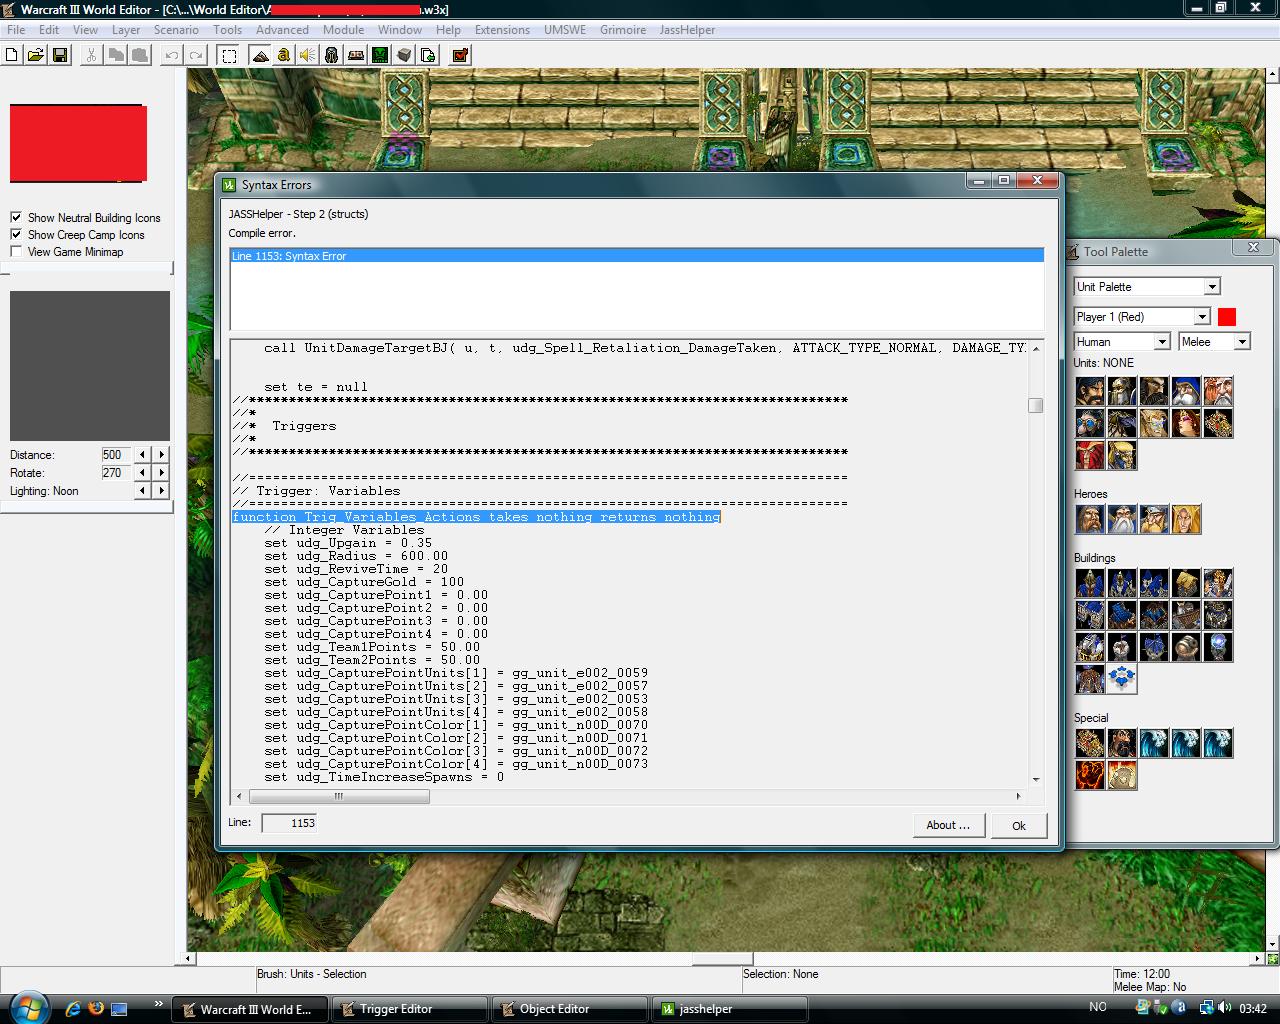Open the Human race dropdown
Screen dimensions: 1280x1024
[1122, 341]
